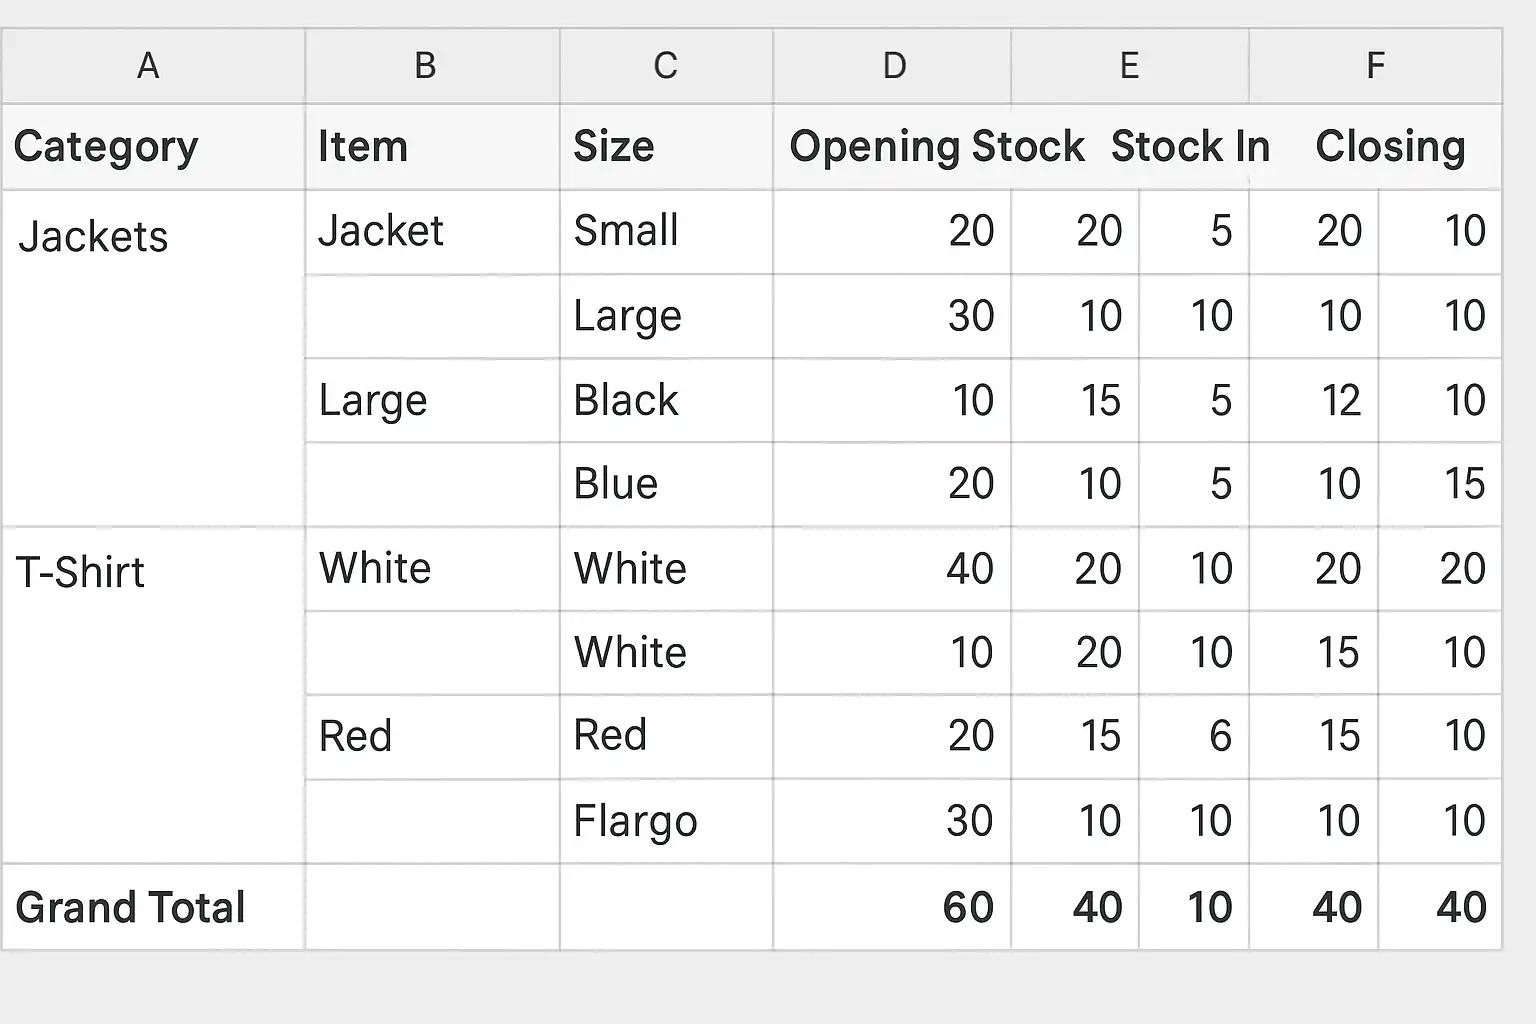This screenshot has width=1536, height=1024.
Task: Select the Black size cell
Action: (x=626, y=400)
